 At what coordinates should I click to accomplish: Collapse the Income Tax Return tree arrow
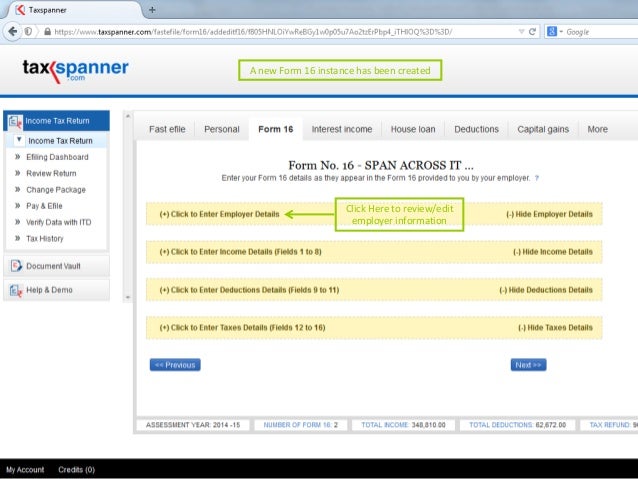pos(19,140)
